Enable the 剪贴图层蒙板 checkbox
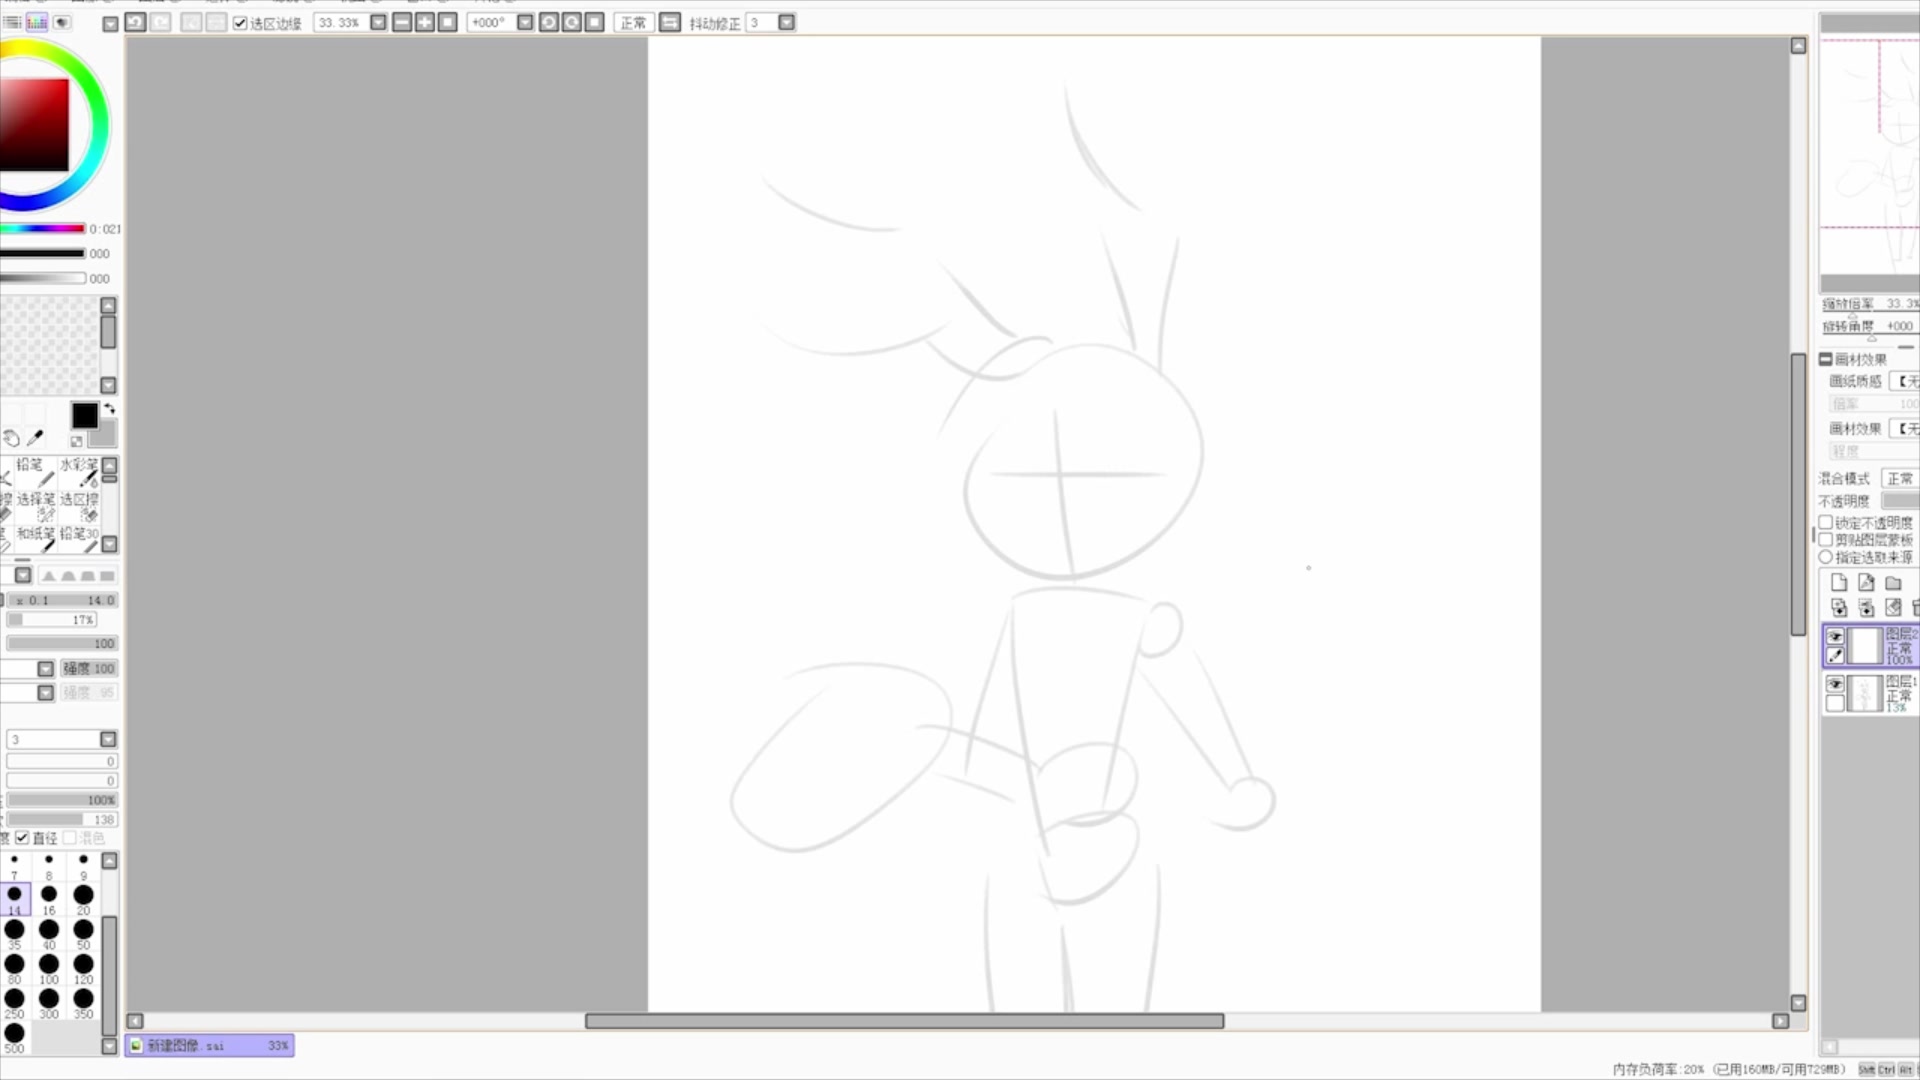 pos(1826,540)
